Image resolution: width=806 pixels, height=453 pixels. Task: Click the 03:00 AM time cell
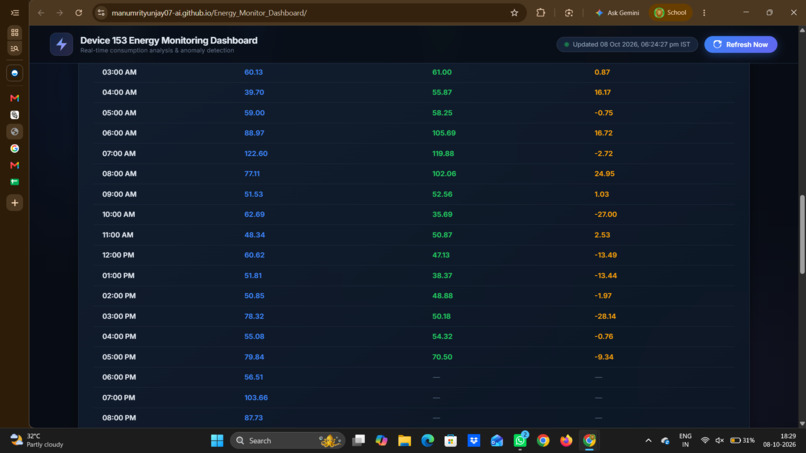[119, 73]
